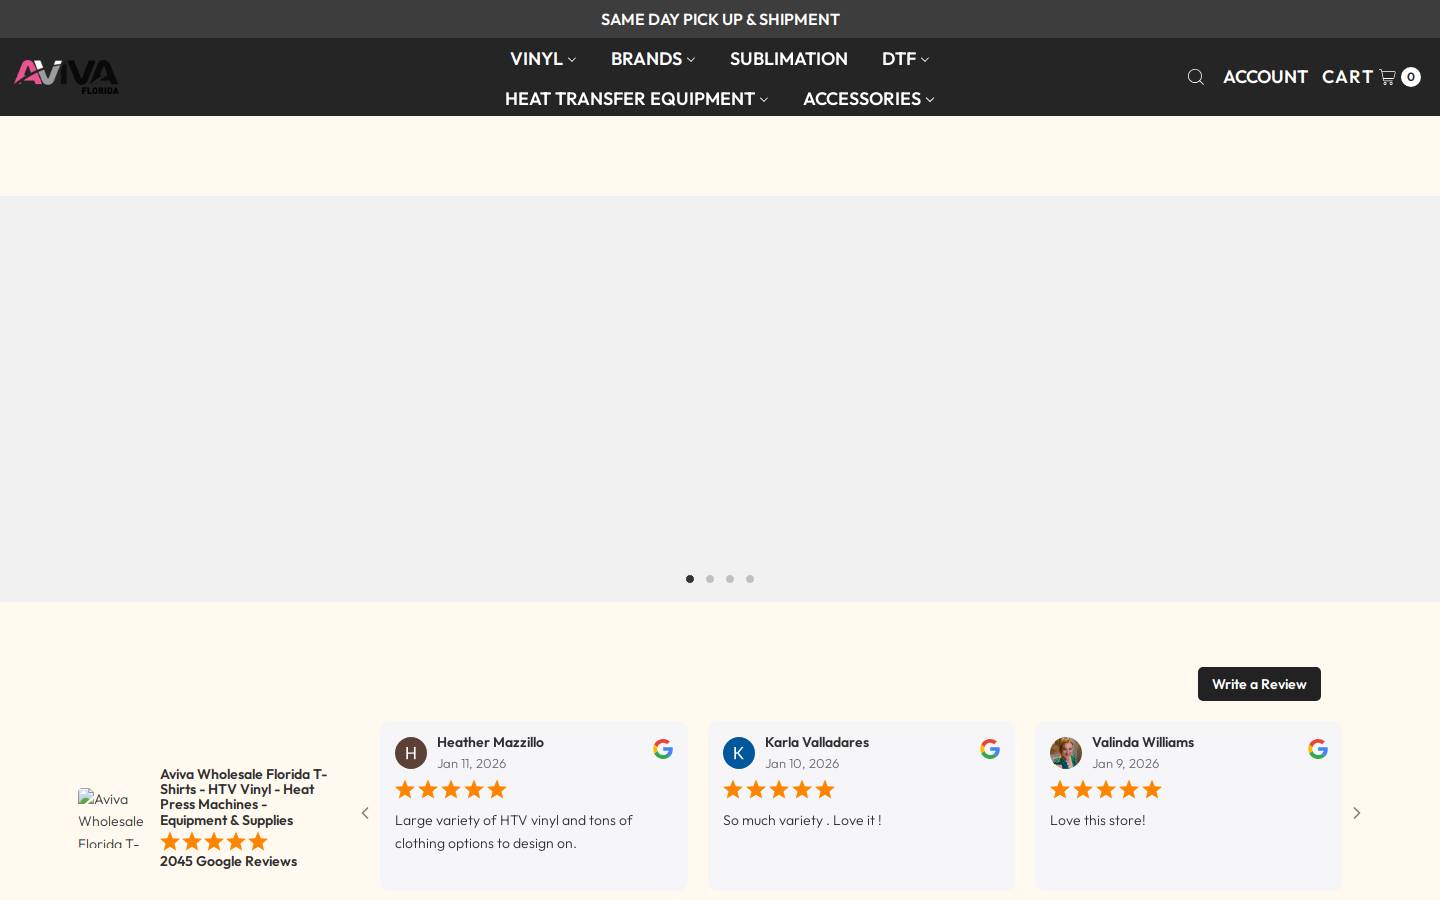
Task: Click Google icon on Heather Mazzillo review
Action: click(663, 749)
